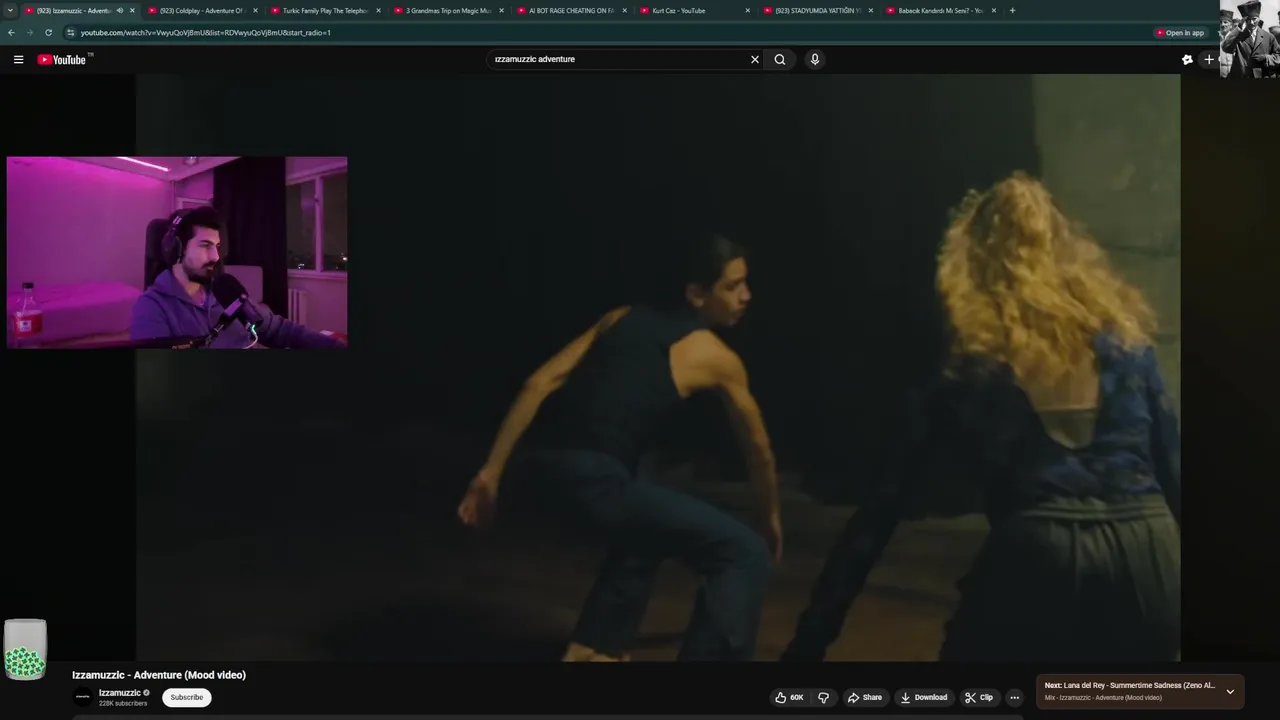
Task: Click the Download button
Action: pyautogui.click(x=923, y=697)
